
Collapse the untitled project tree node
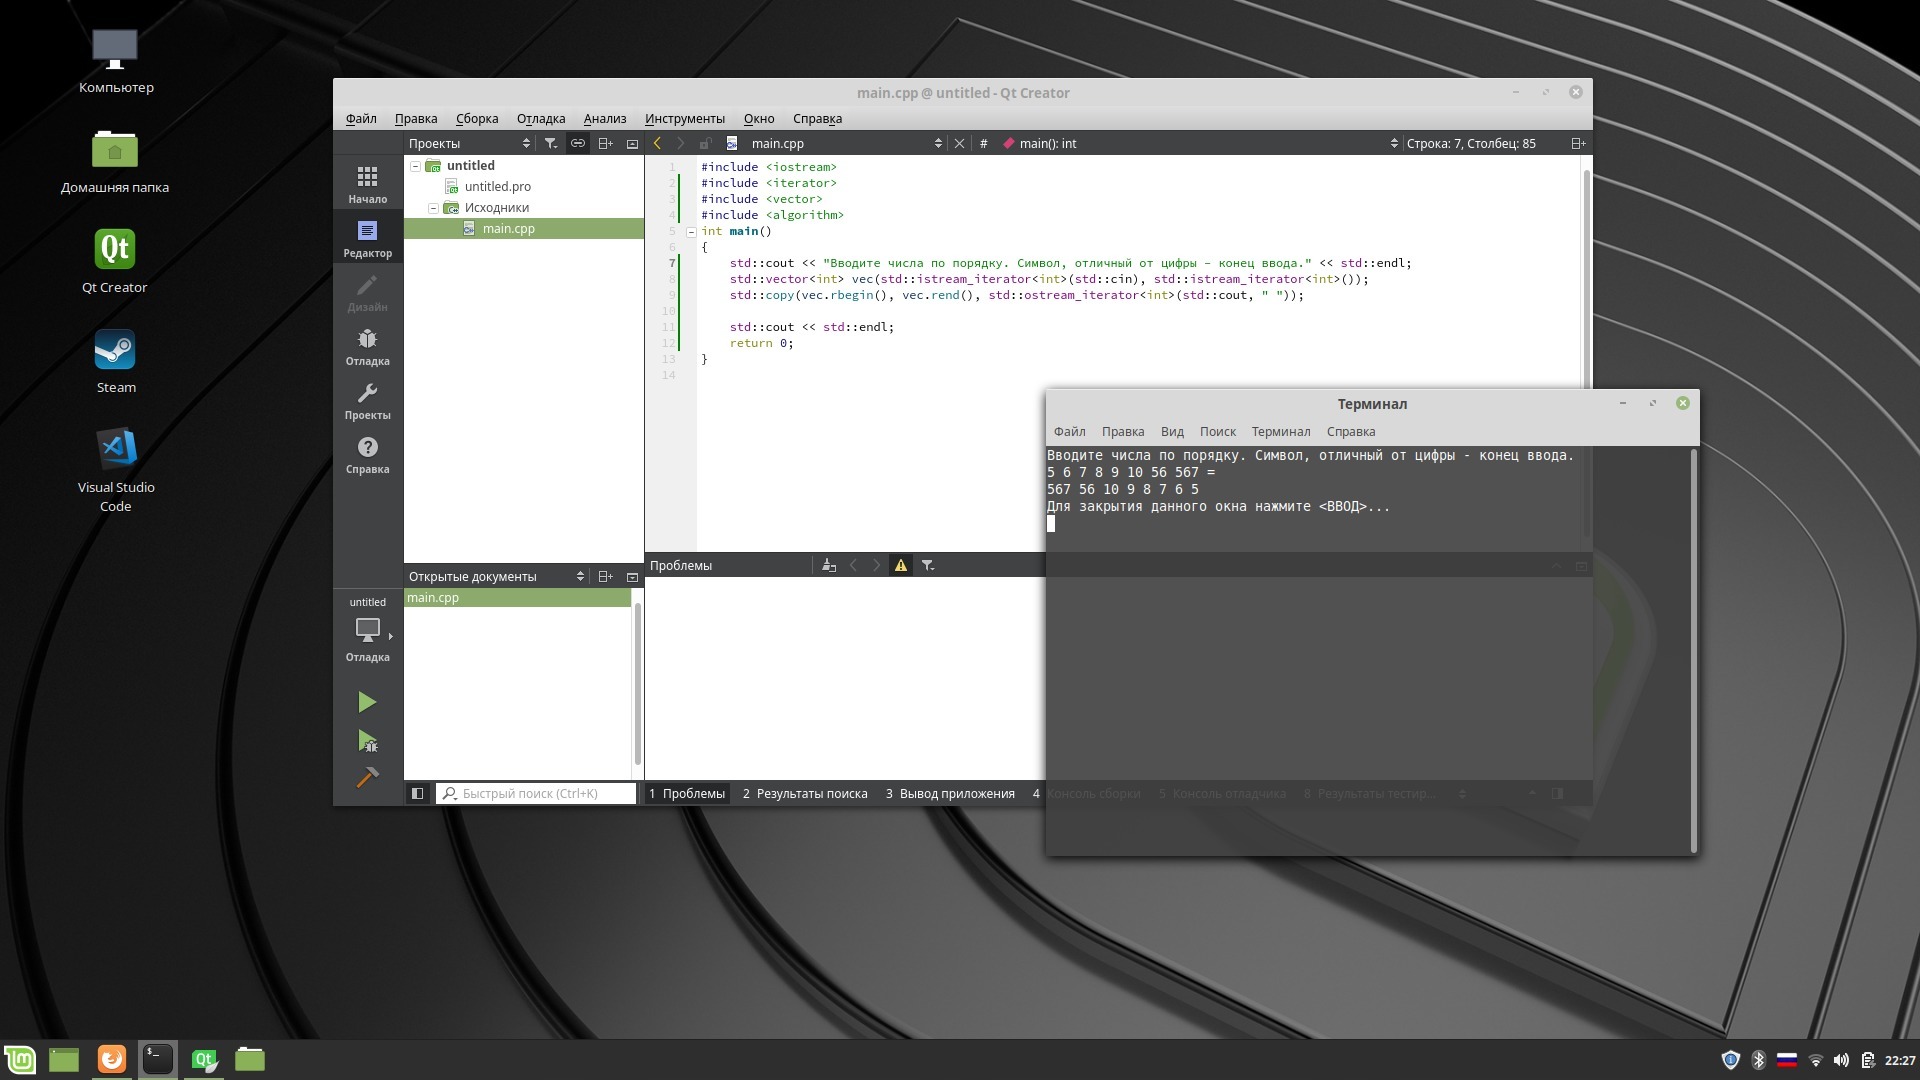415,167
